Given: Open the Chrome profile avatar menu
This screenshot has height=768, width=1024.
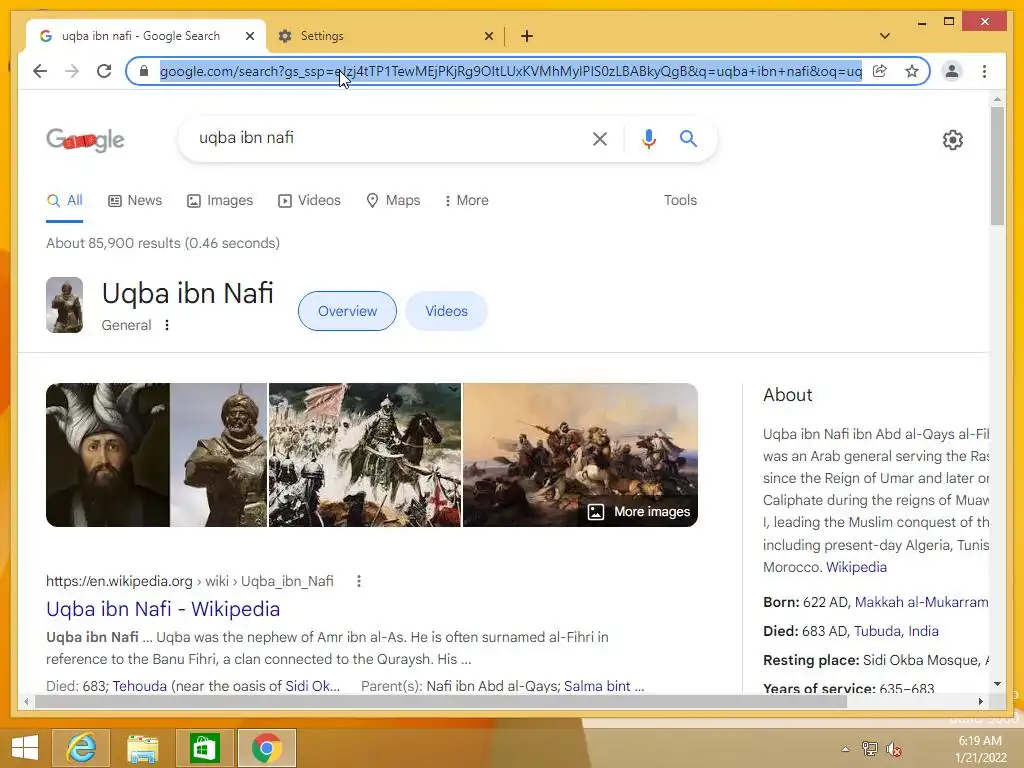Looking at the screenshot, I should point(952,71).
